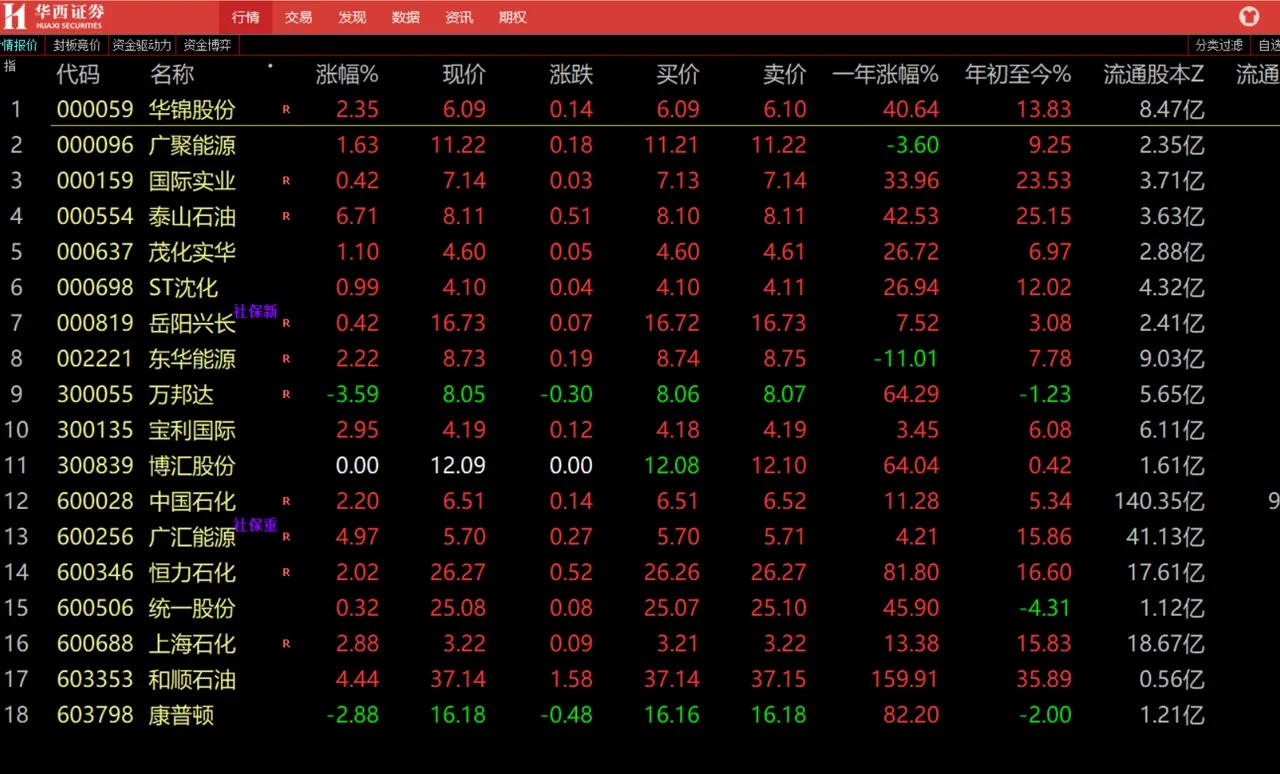Click 流通股本 value 140.35亿
Viewport: 1280px width, 774px height.
pyautogui.click(x=1160, y=502)
